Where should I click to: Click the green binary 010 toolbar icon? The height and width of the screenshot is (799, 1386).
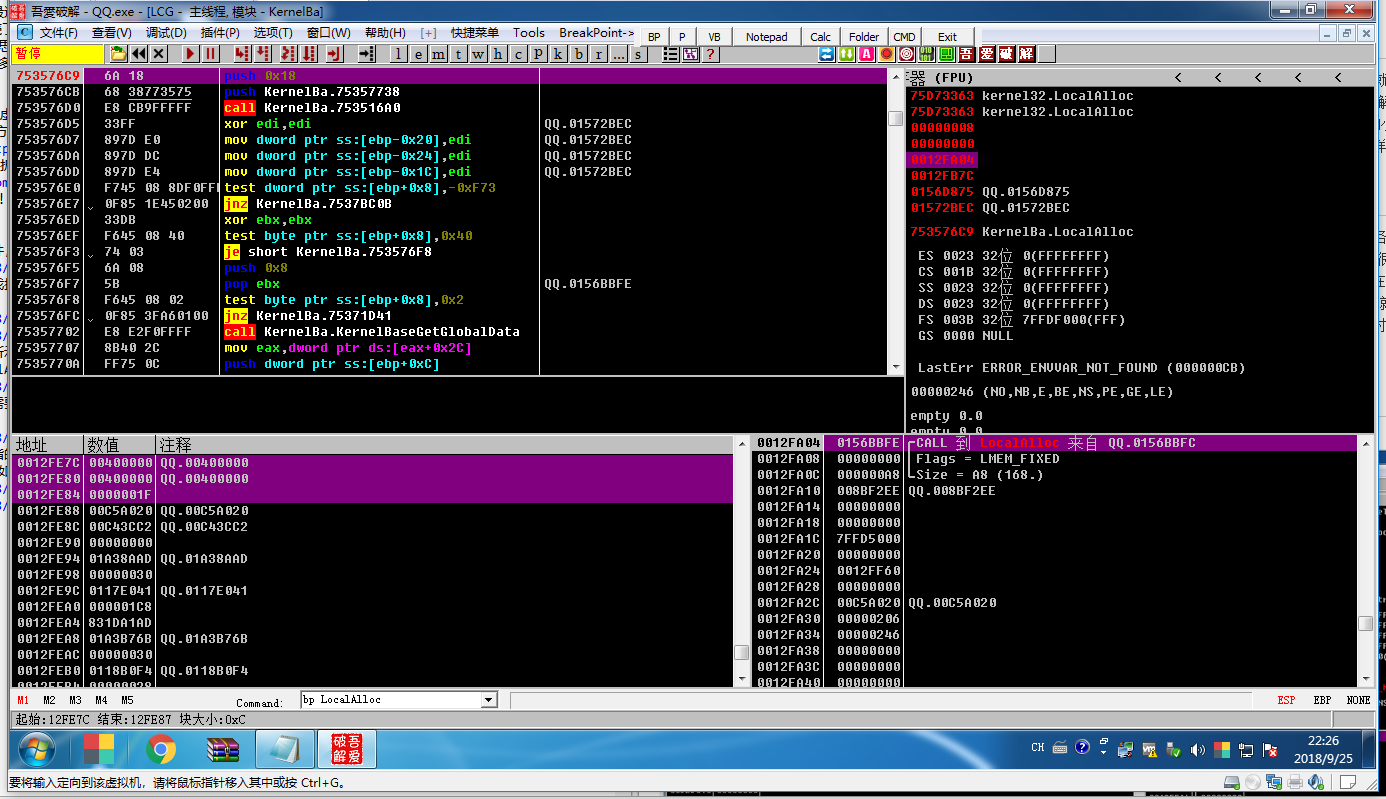coord(926,54)
